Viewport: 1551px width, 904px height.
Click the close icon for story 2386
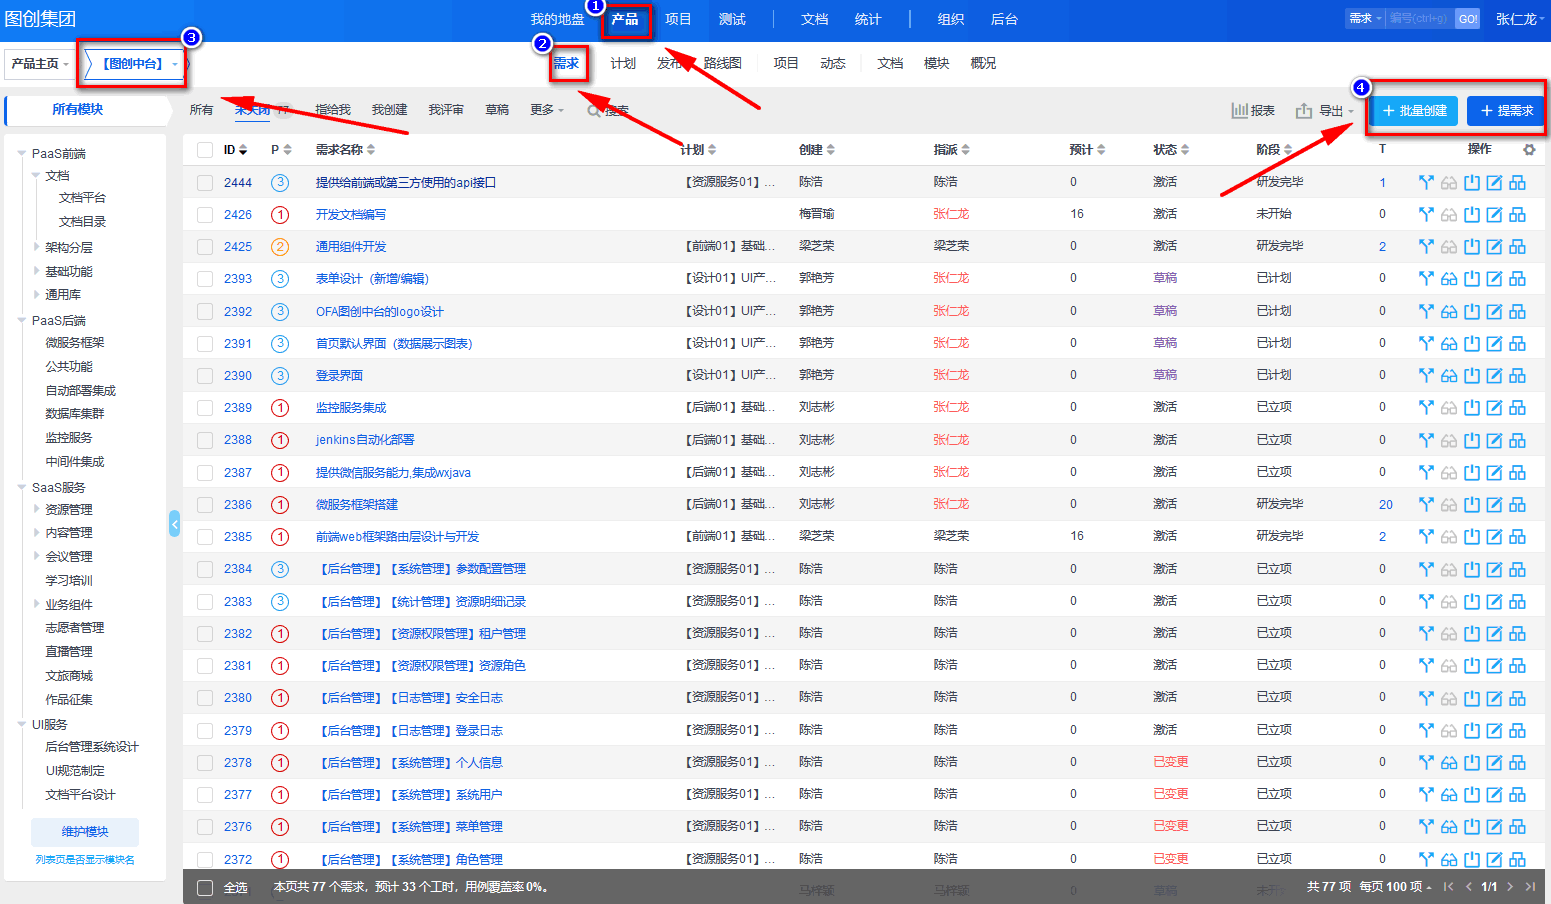(x=1472, y=504)
